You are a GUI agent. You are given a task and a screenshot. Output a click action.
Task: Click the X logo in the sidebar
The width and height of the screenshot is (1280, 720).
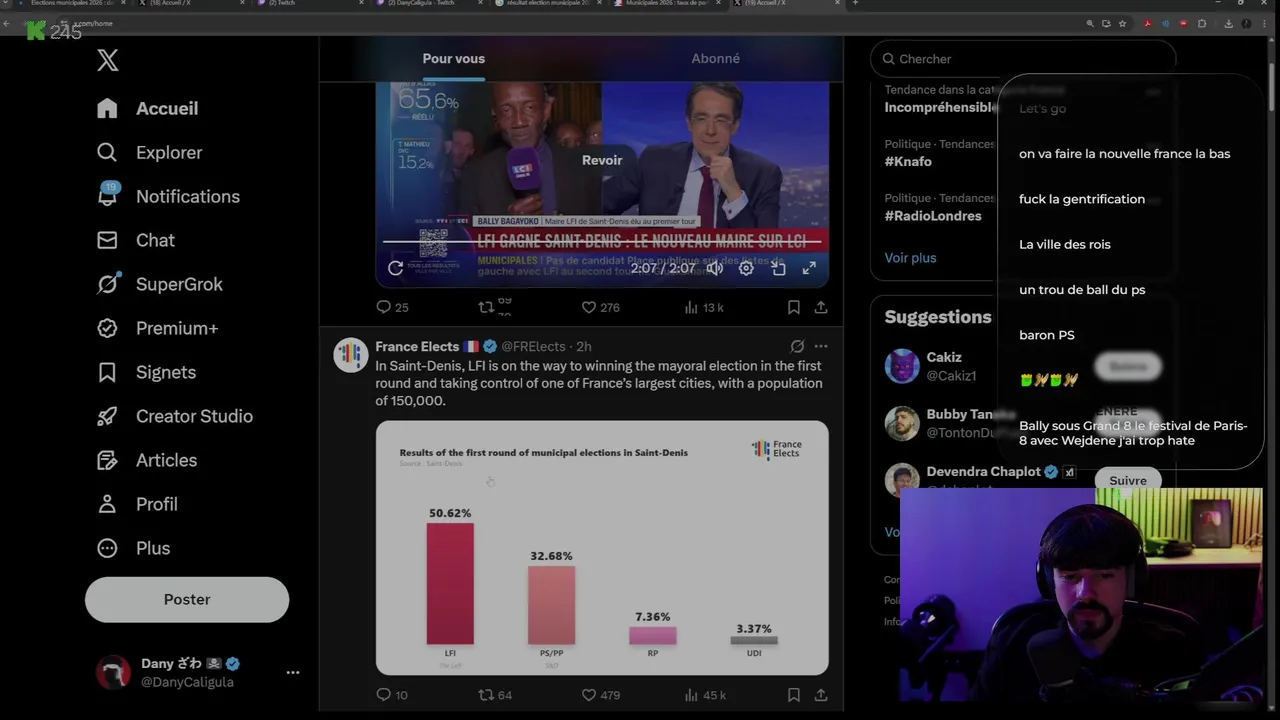(x=108, y=60)
